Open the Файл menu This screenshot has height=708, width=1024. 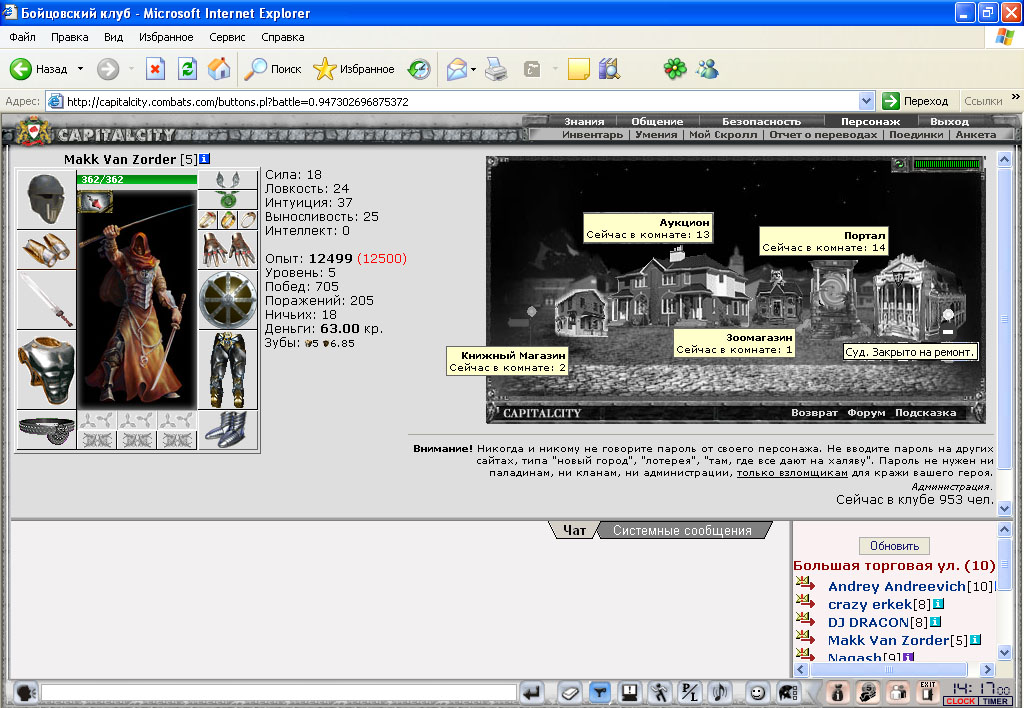(22, 37)
